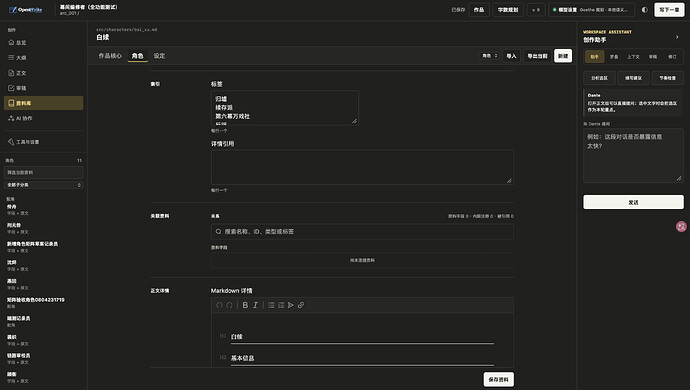Click the 导出当前 export current button
The image size is (690, 390).
coord(537,56)
